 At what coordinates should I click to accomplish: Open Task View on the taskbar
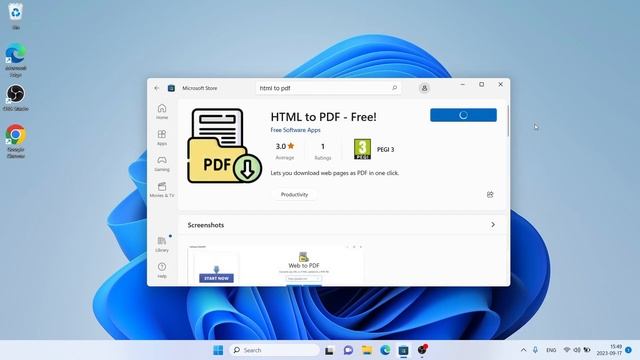(x=329, y=350)
